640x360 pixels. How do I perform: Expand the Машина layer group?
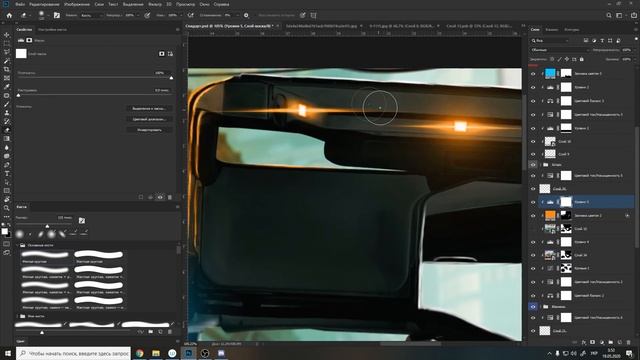(541, 307)
